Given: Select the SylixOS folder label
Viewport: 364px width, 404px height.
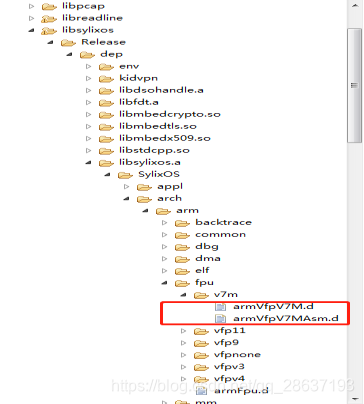Looking at the screenshot, I should tap(159, 174).
